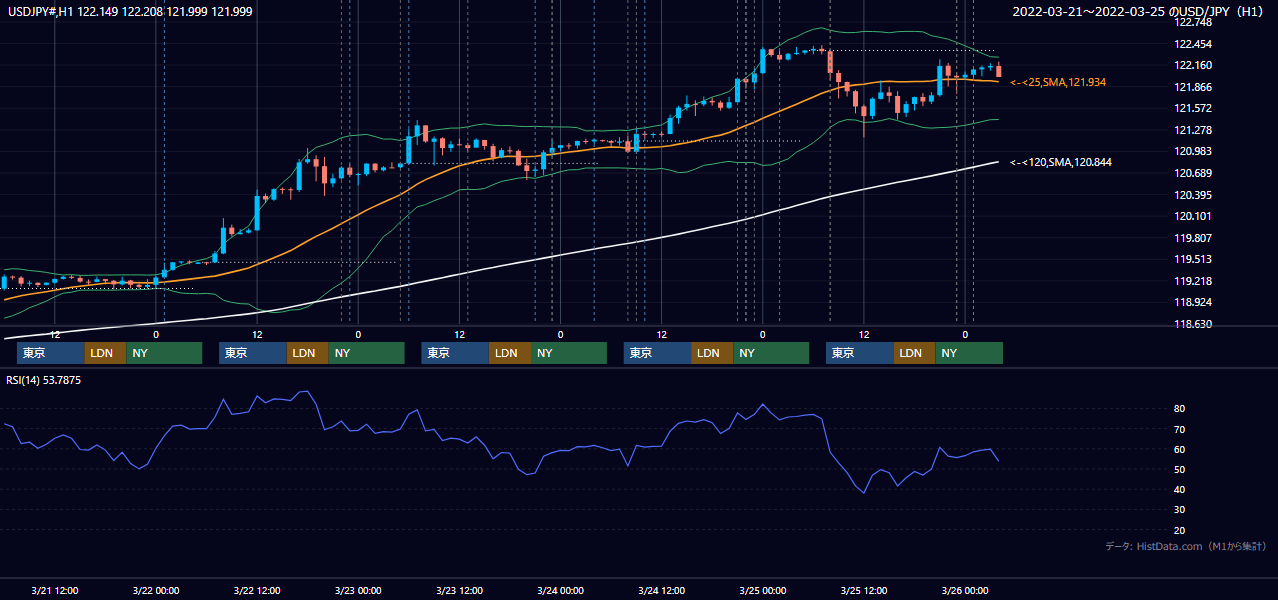Click the 3/21 12:00 time label
1278x600 pixels.
(55, 590)
